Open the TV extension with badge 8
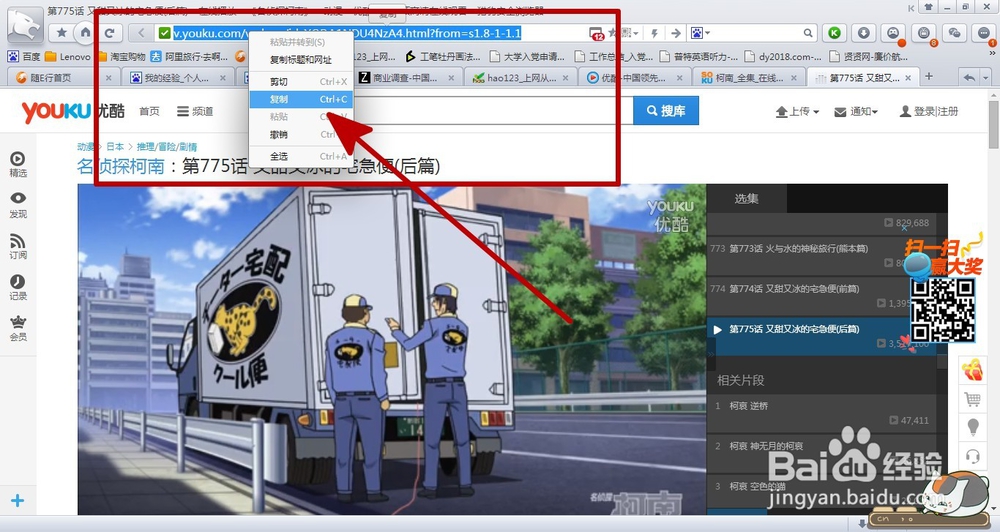This screenshot has height=532, width=1000. (x=924, y=33)
